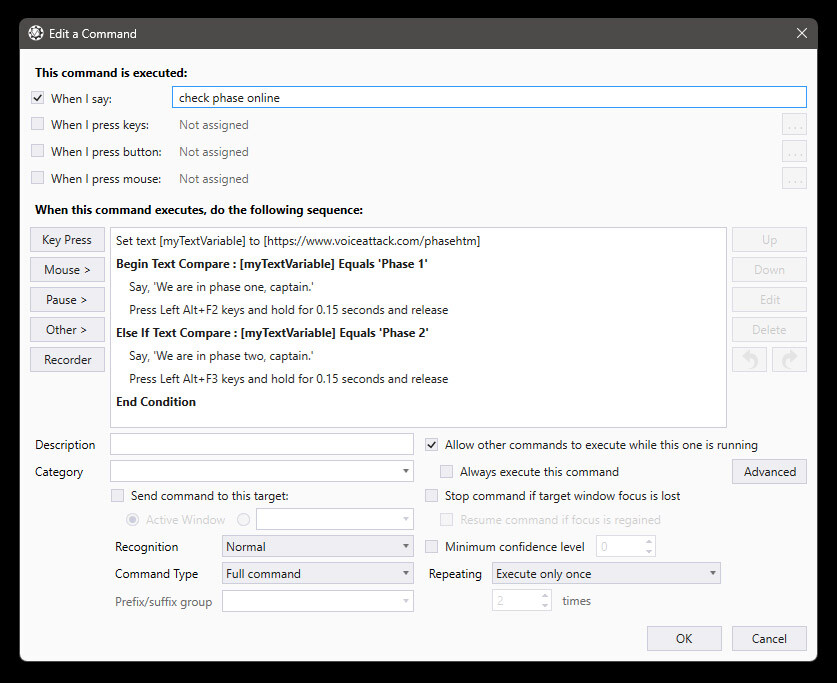
Task: Open the Other actions menu
Action: coord(67,329)
